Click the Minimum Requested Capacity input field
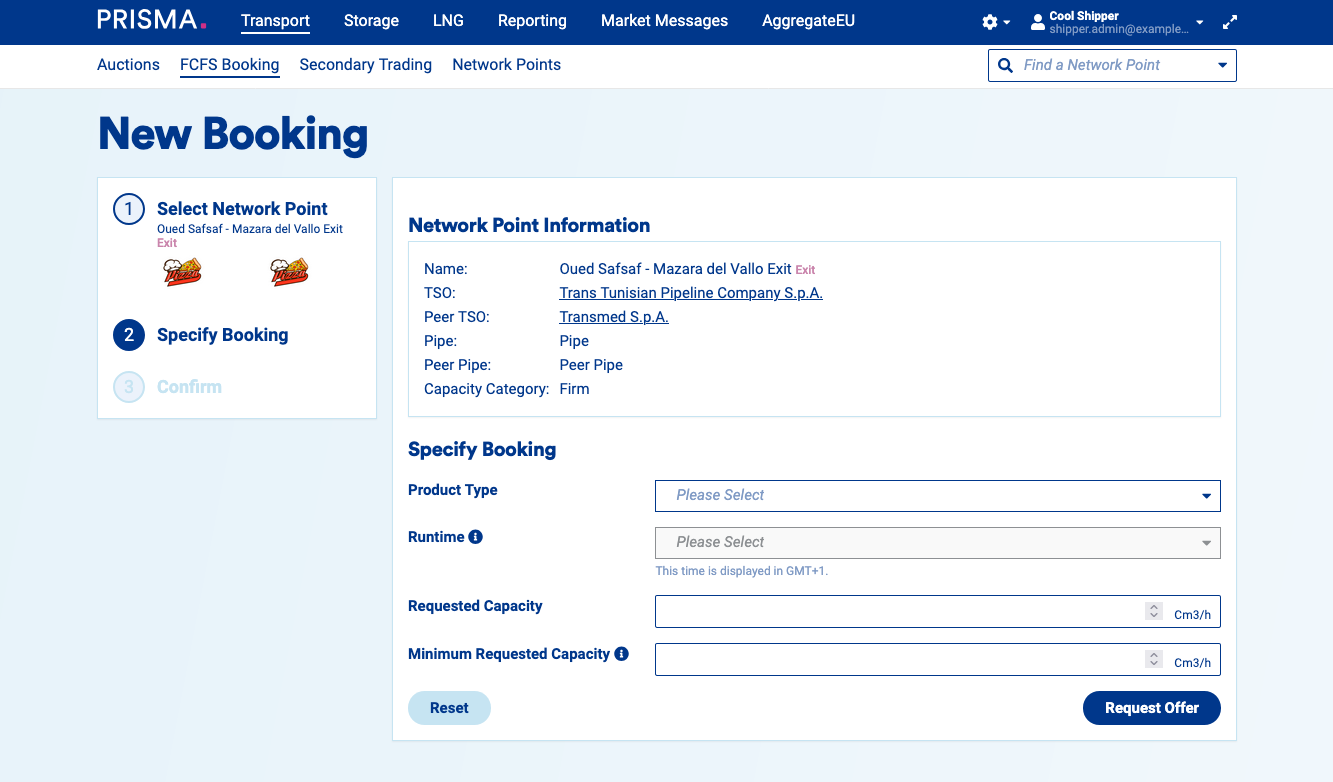This screenshot has width=1333, height=782. pyautogui.click(x=938, y=660)
